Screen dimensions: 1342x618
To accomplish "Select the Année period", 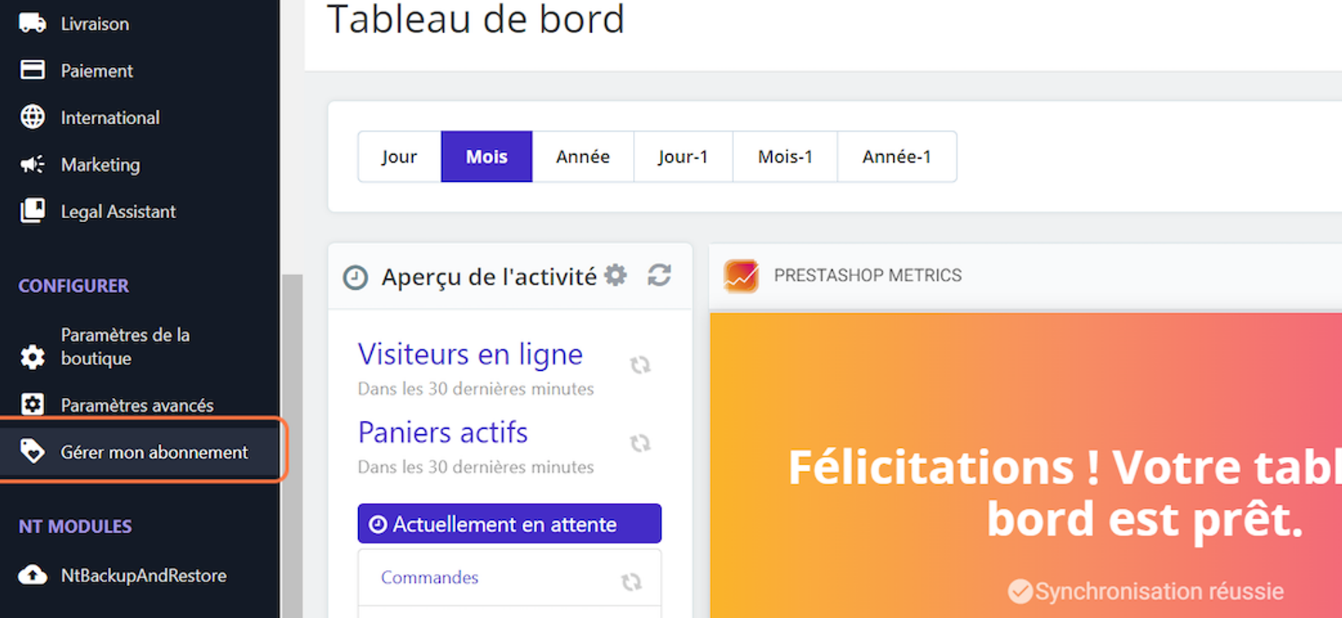I will coord(583,156).
